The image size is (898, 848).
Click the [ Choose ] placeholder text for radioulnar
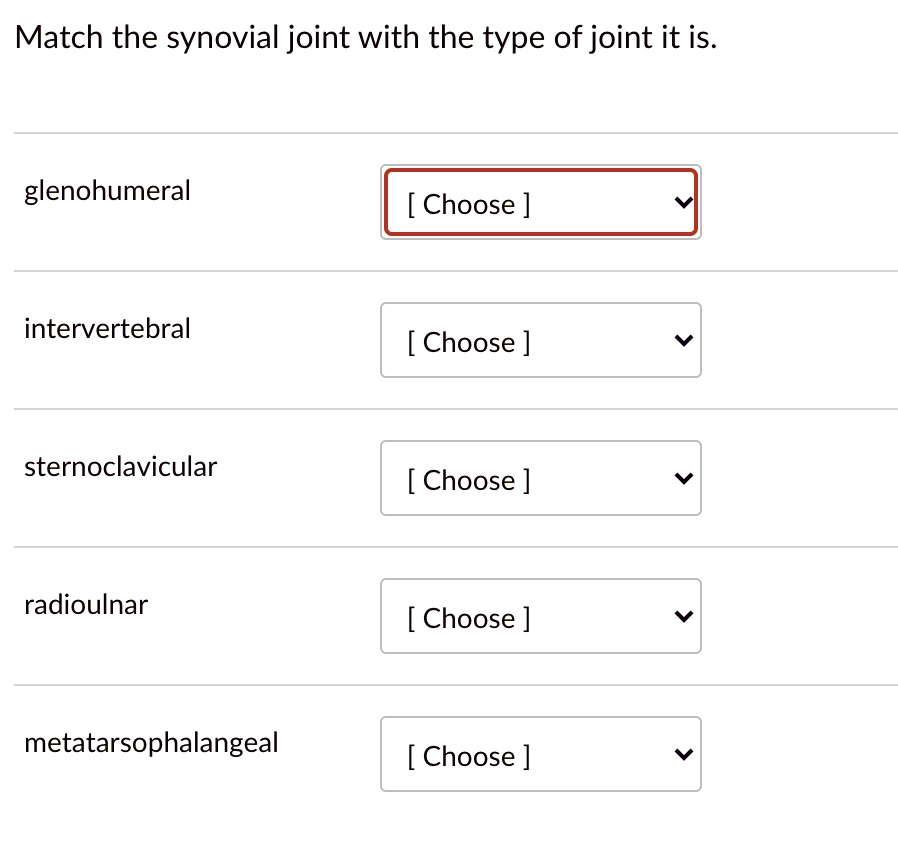coord(467,618)
